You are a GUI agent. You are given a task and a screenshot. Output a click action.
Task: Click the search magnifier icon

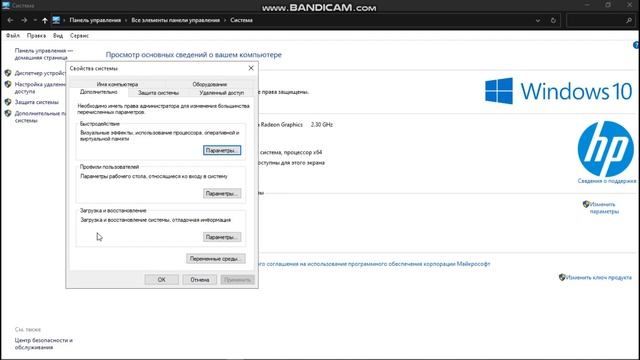pos(629,20)
